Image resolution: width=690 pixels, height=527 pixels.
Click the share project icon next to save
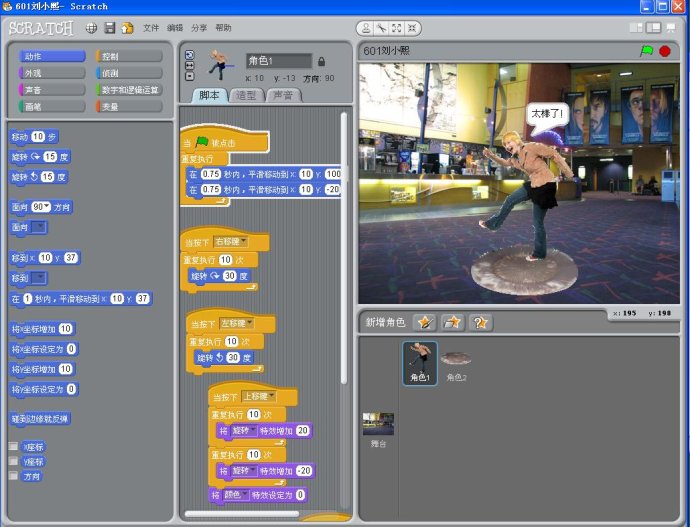coord(128,28)
